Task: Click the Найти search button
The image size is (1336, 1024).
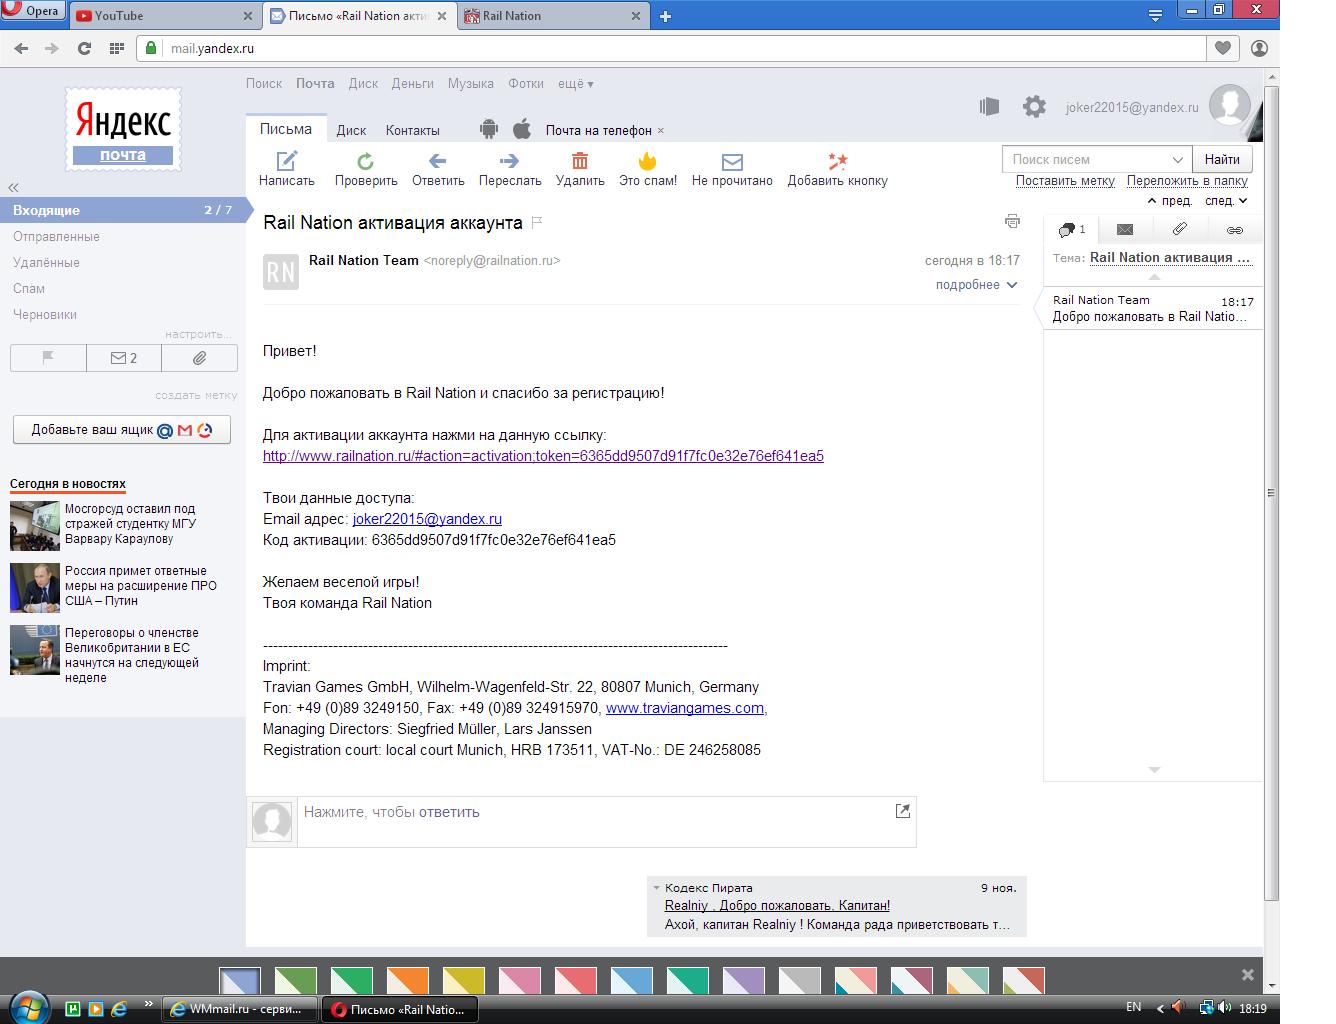Action: tap(1222, 159)
